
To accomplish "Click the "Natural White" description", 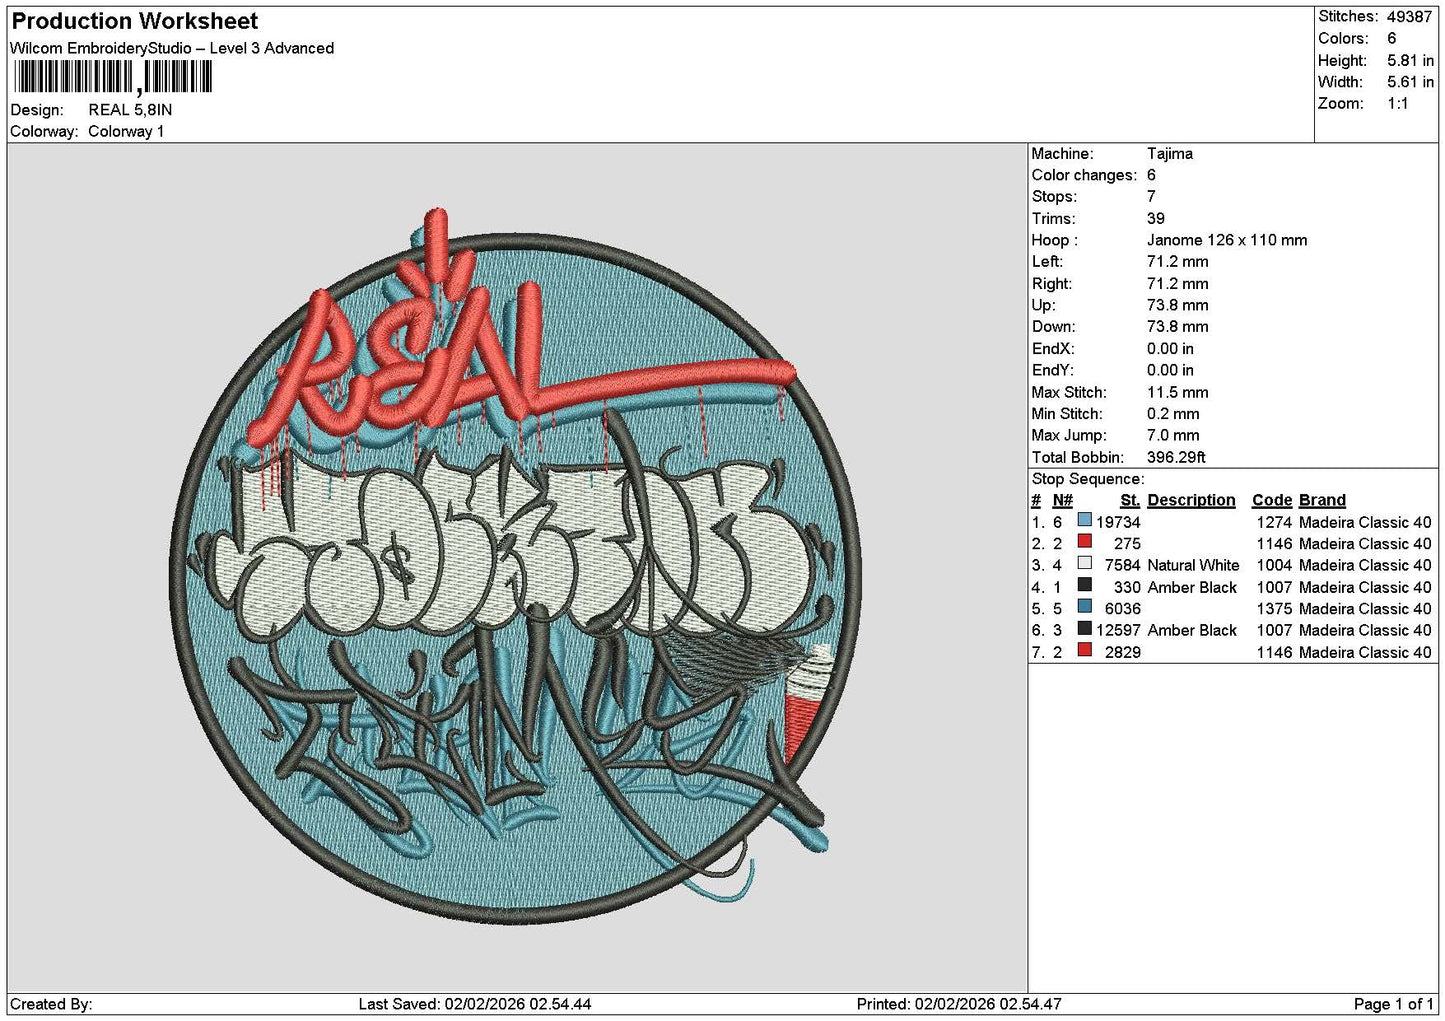I will (1193, 565).
